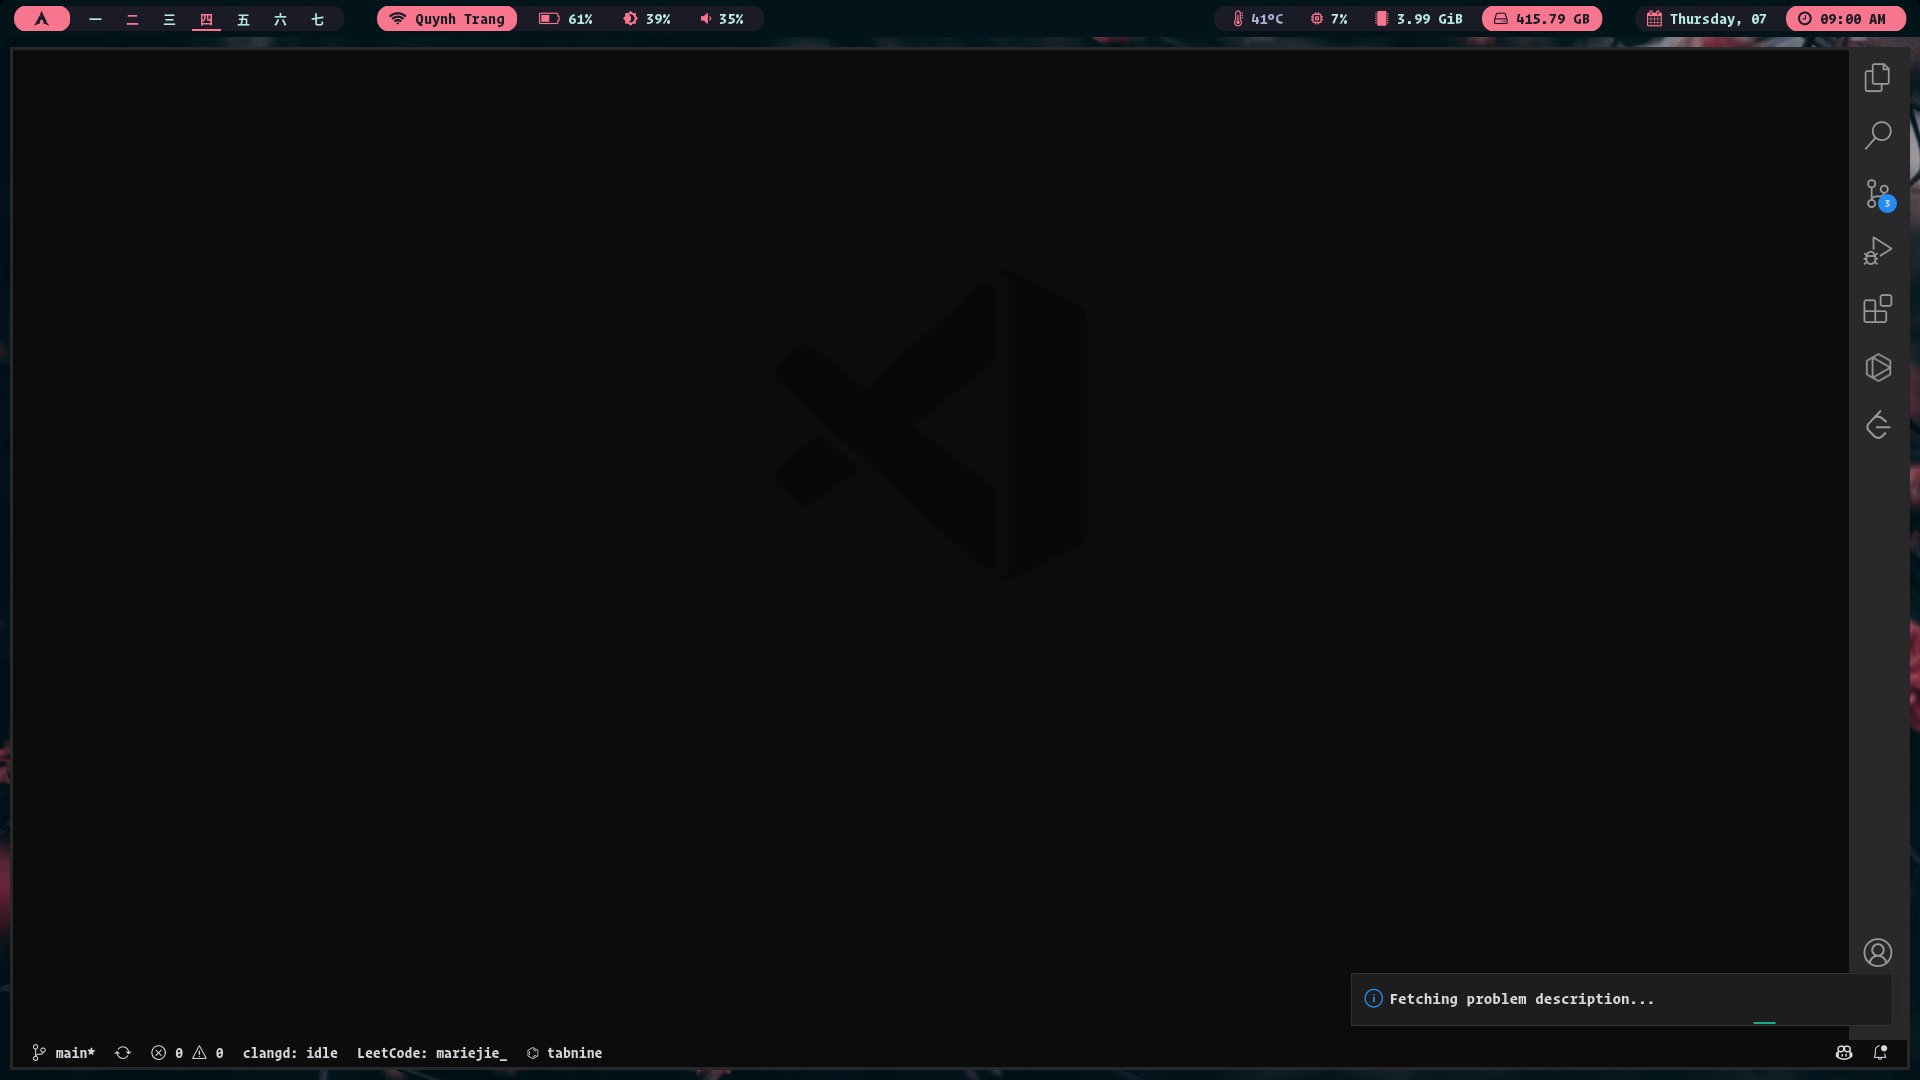
Task: Click the main* git branch indicator
Action: pyautogui.click(x=64, y=1053)
